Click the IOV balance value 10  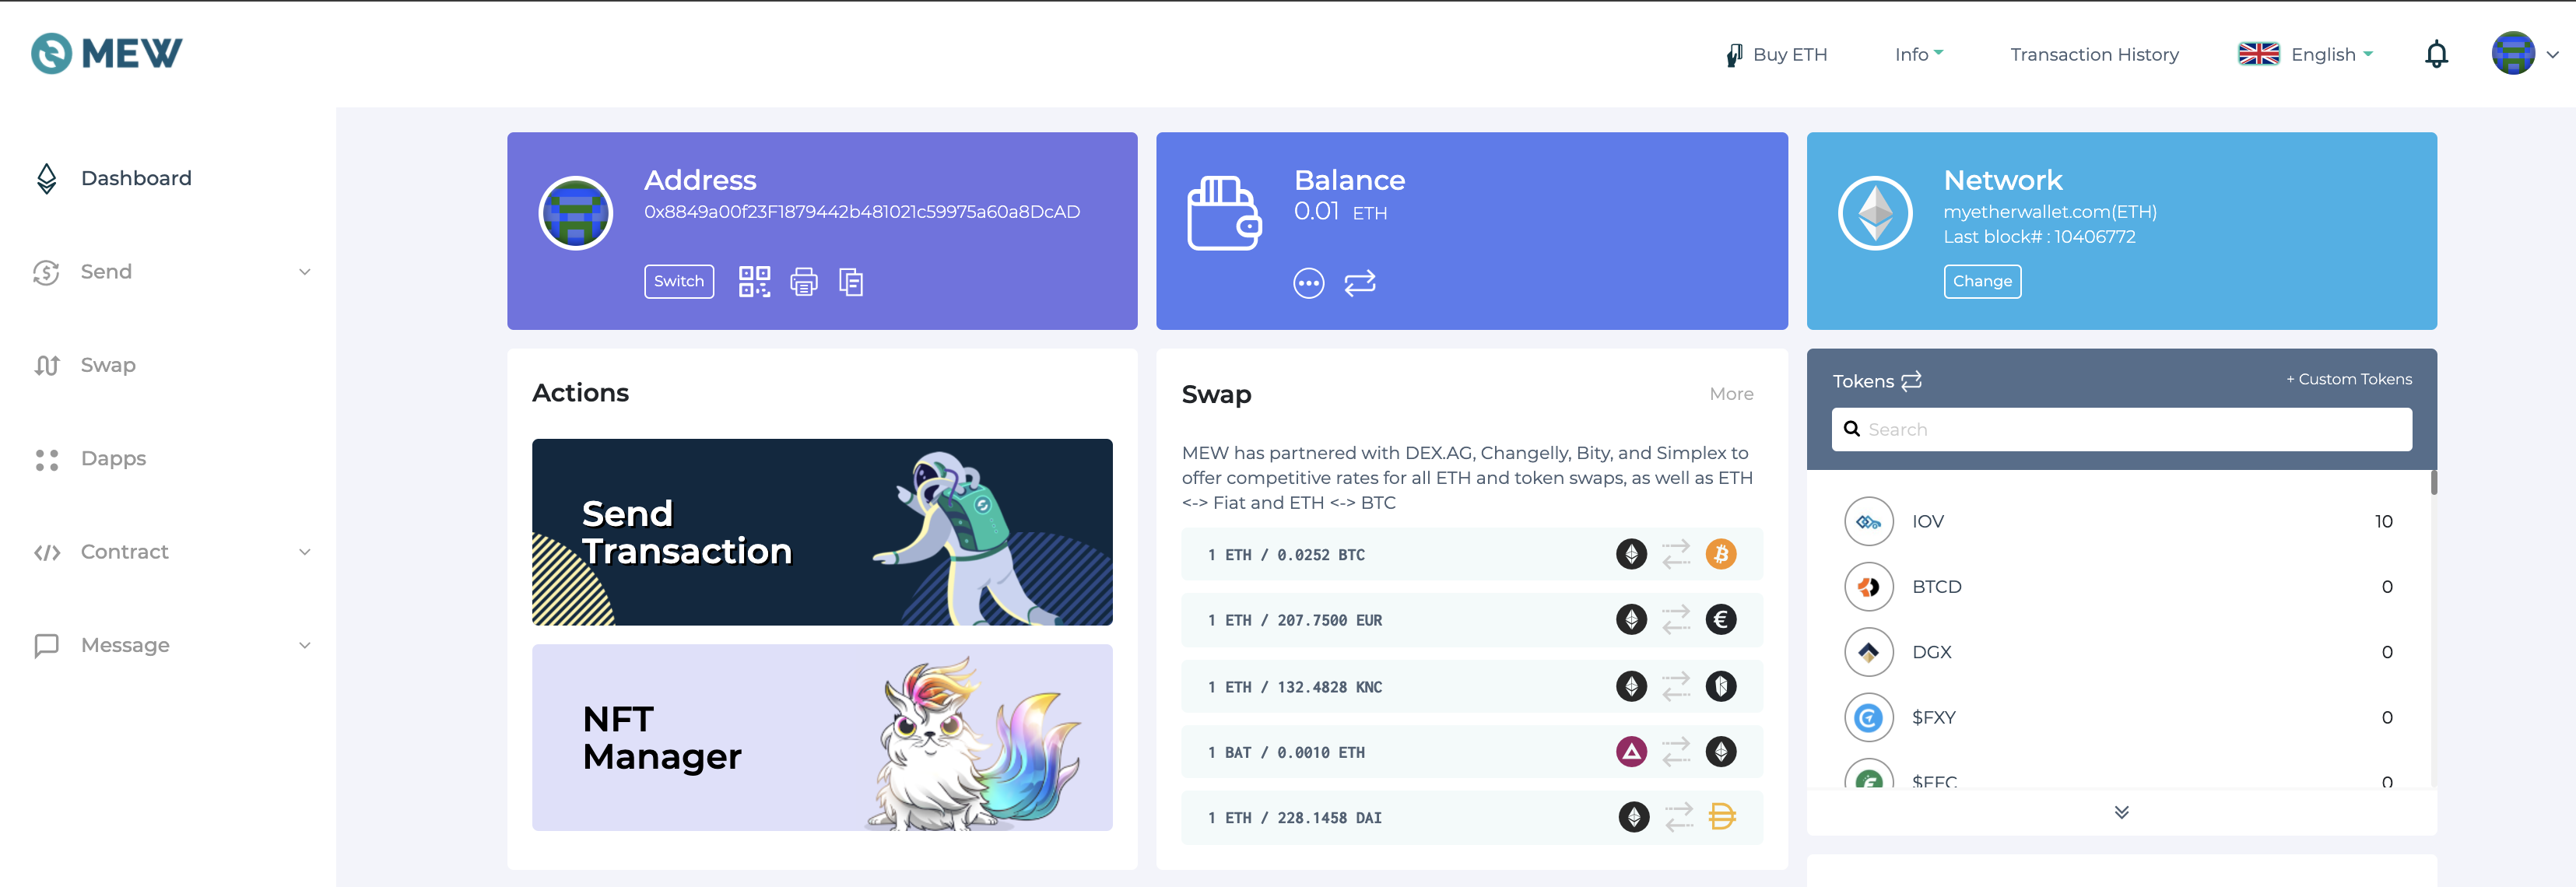click(x=2383, y=521)
